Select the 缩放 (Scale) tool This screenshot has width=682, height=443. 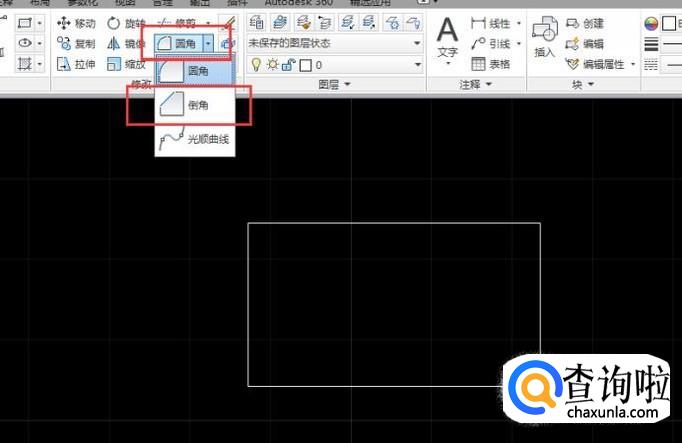click(125, 64)
